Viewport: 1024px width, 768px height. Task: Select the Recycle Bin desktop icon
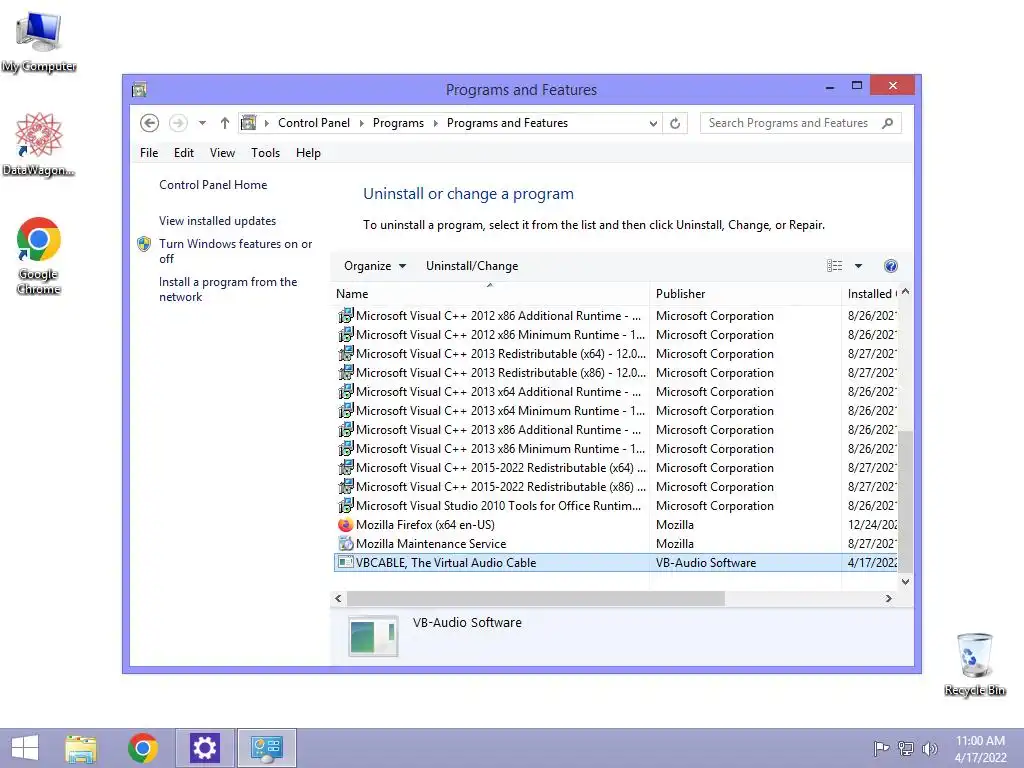pos(975,664)
